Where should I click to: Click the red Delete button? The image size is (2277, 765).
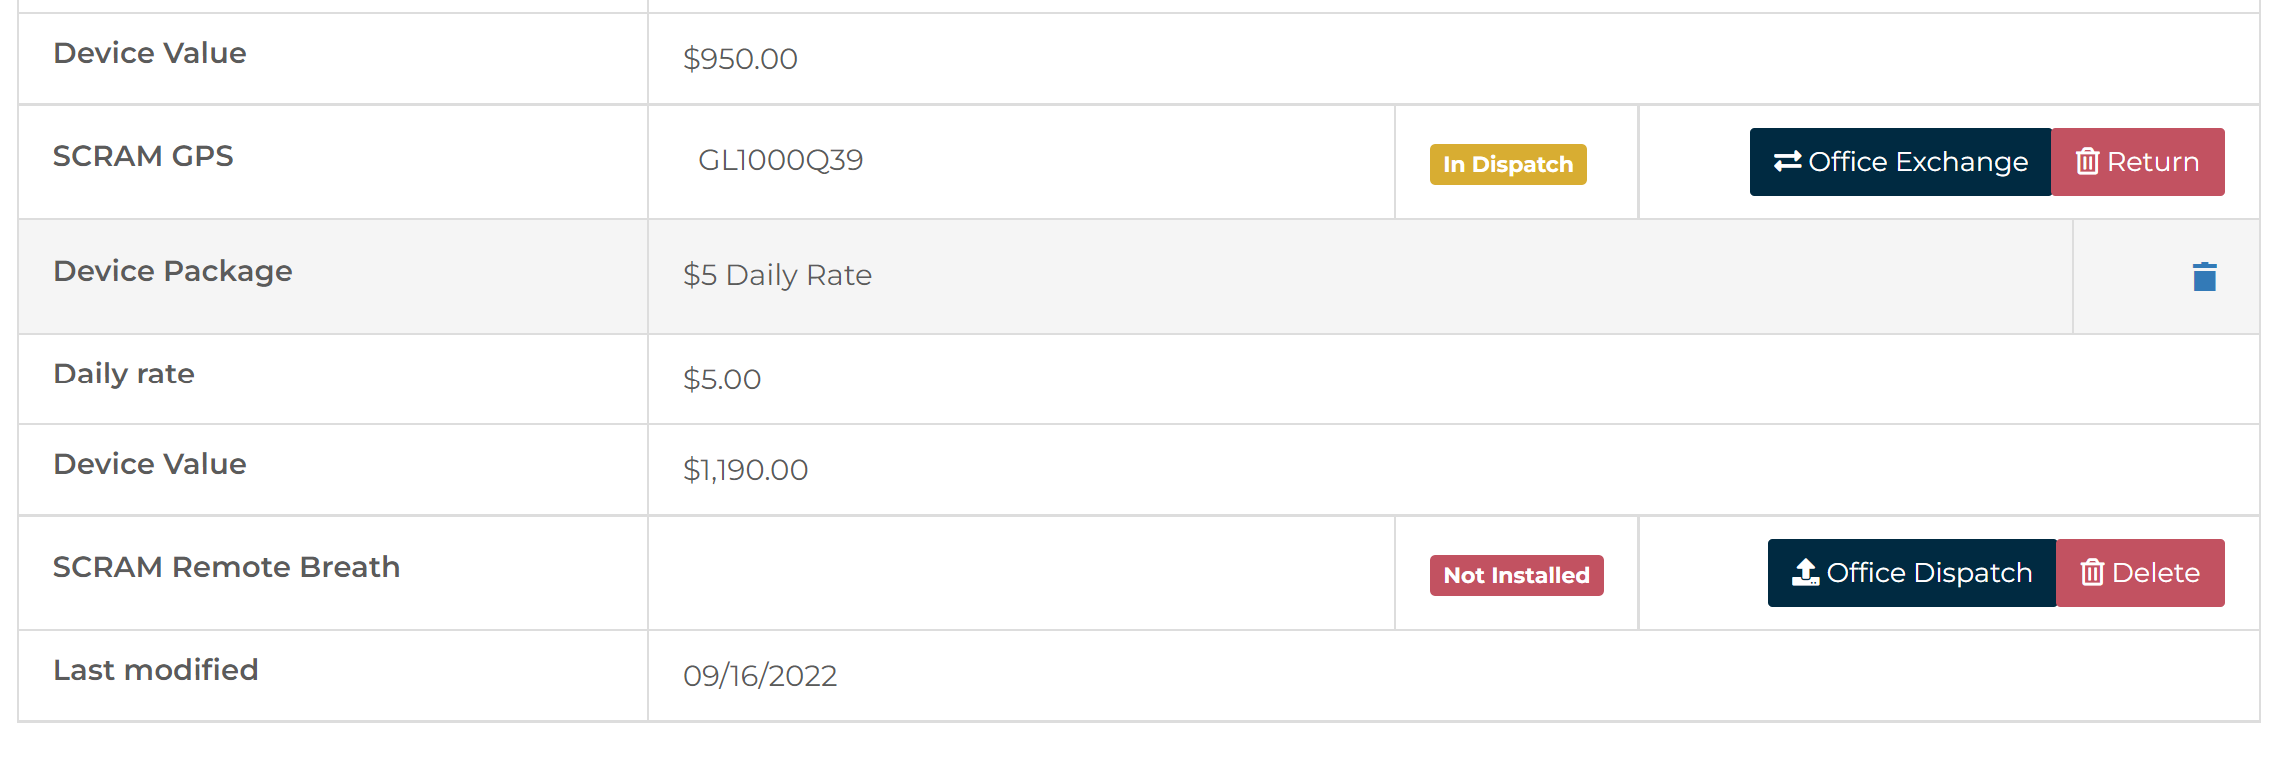(x=2140, y=573)
